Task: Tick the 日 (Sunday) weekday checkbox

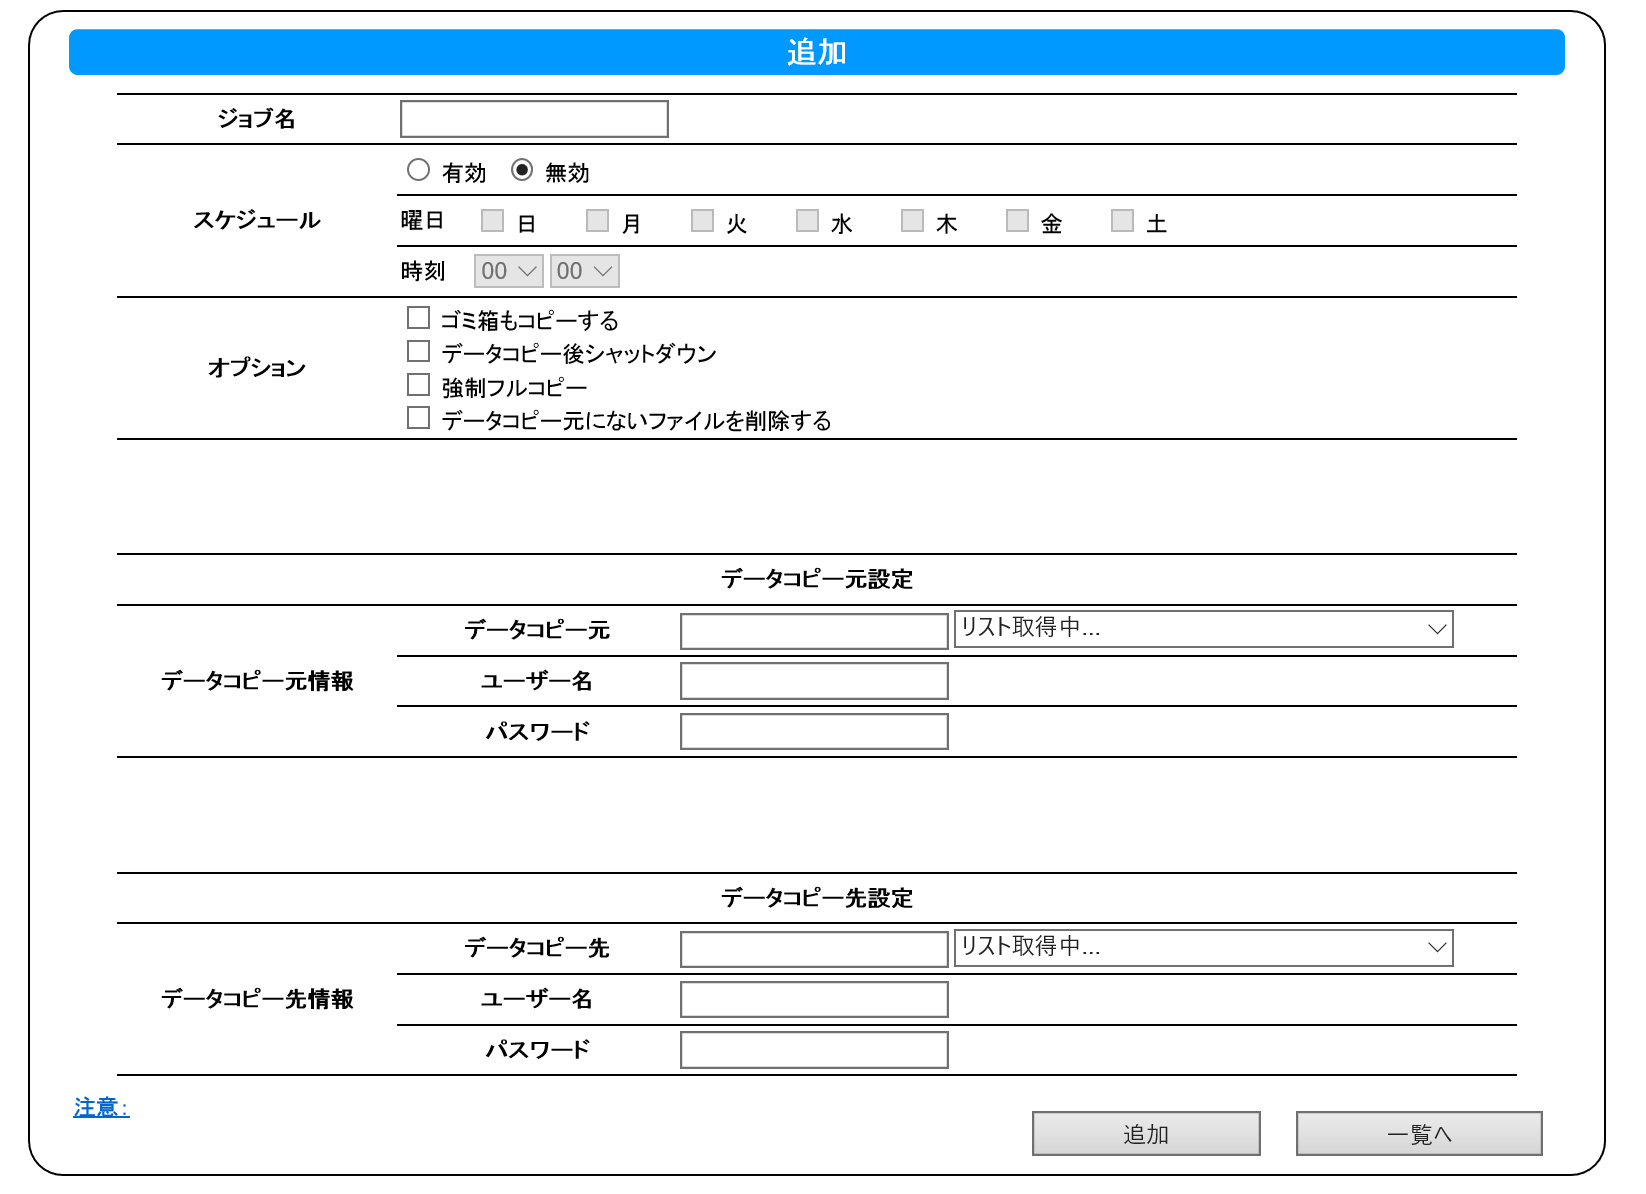Action: [492, 221]
